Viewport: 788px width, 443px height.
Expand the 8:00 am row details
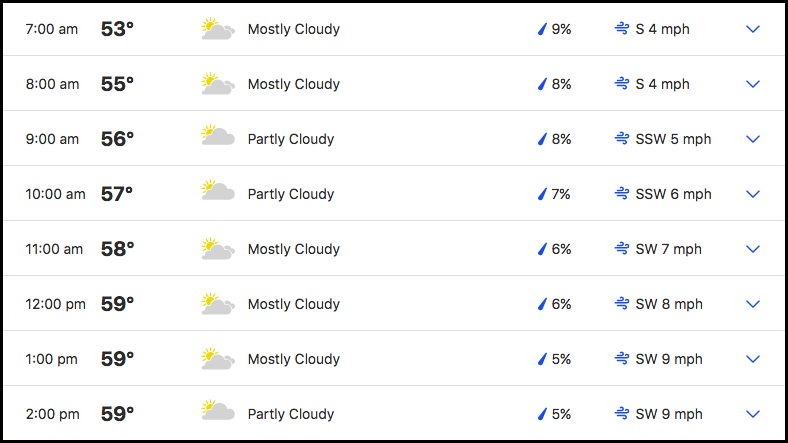[x=752, y=84]
